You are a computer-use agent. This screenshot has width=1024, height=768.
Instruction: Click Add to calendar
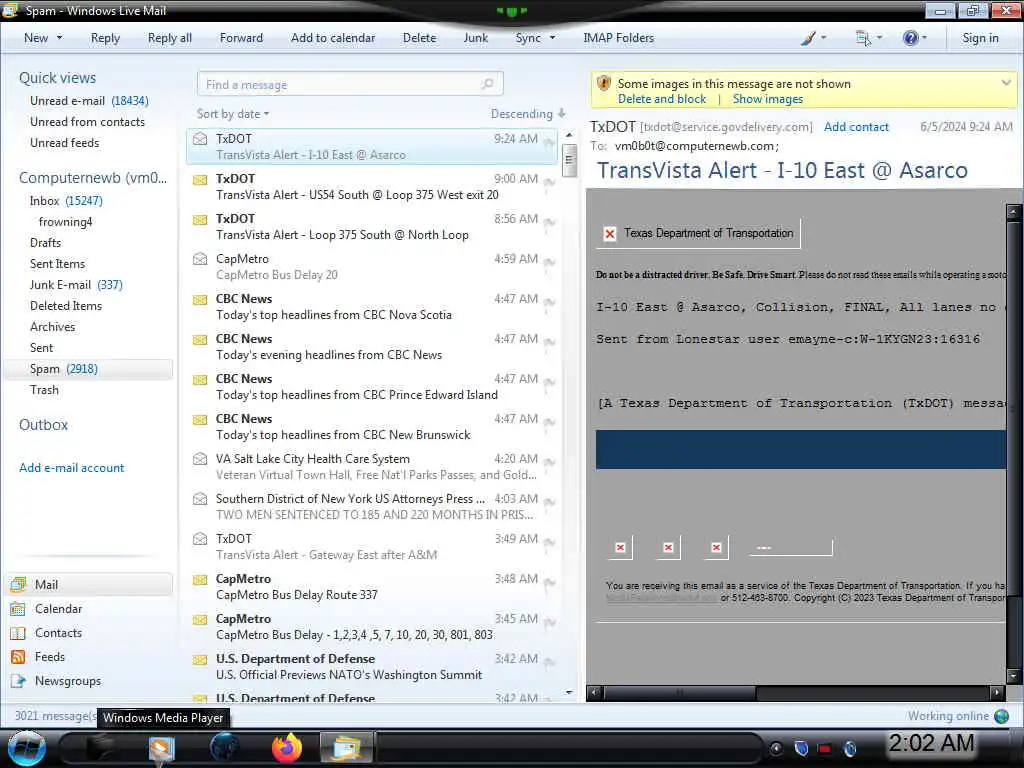tap(333, 38)
